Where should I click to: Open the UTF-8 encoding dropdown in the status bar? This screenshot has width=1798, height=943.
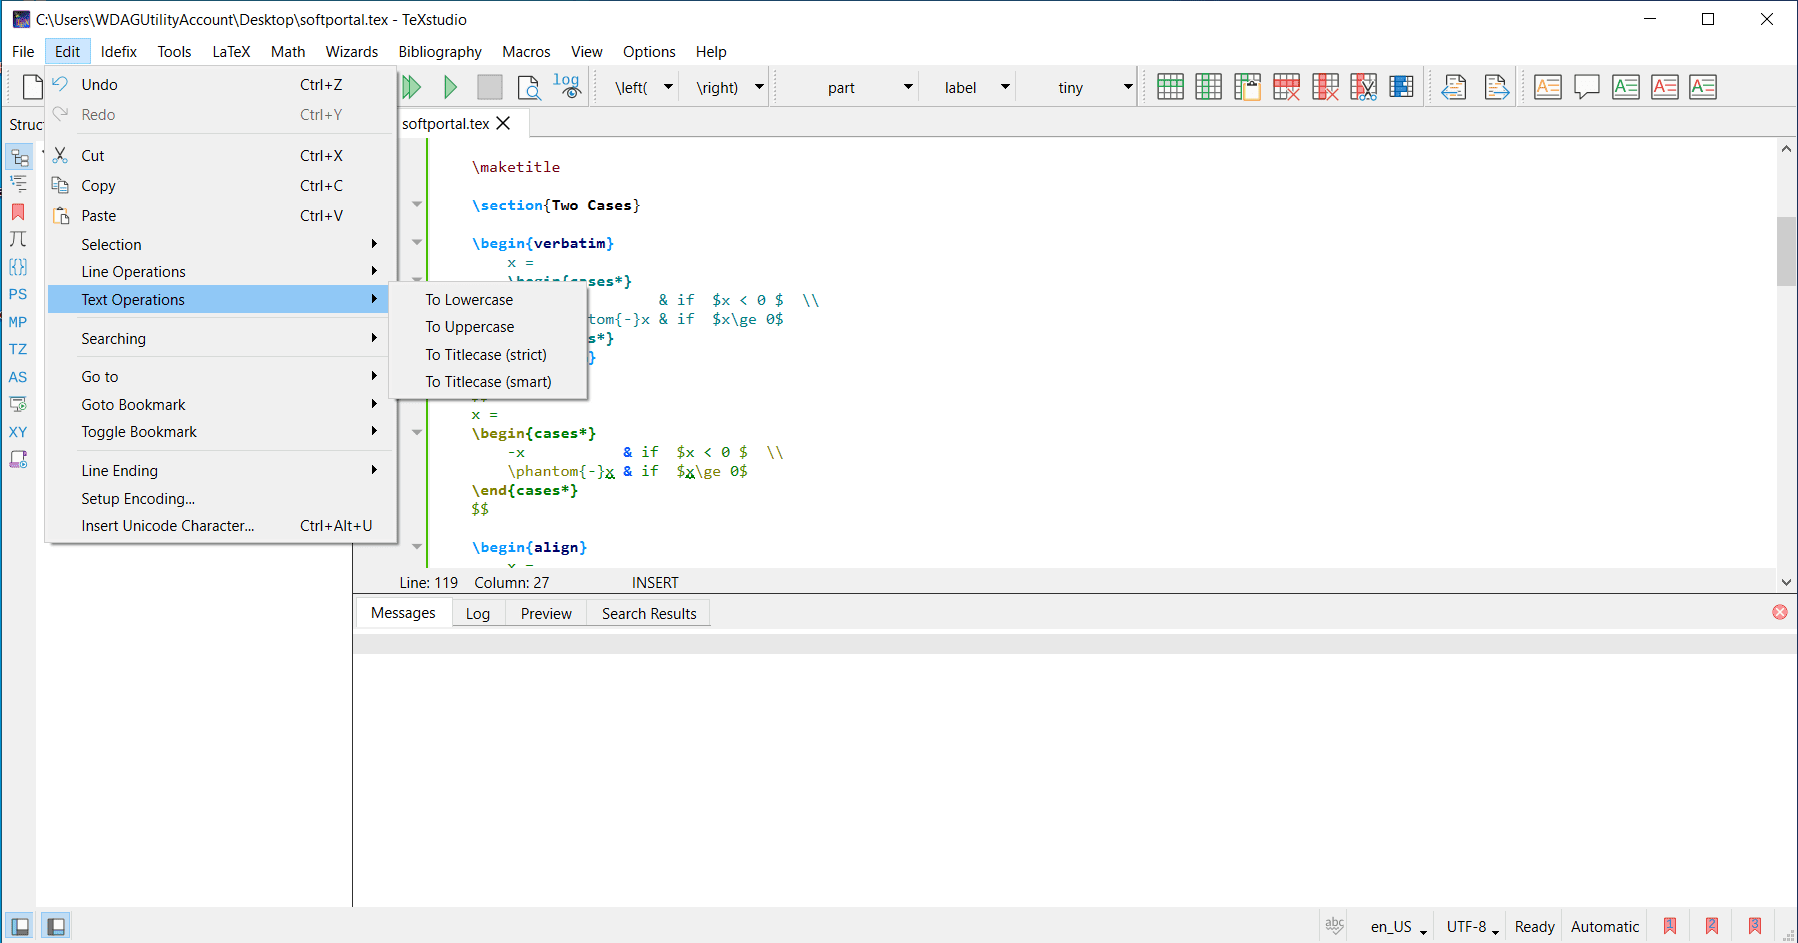tap(1472, 927)
